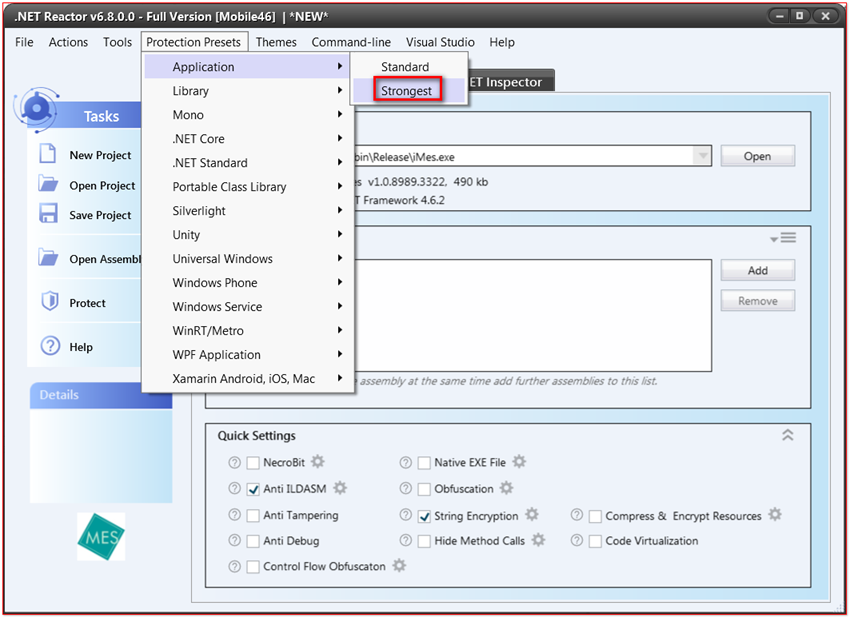
Task: Enable Control Flow Obfuscation checkbox
Action: click(x=253, y=567)
